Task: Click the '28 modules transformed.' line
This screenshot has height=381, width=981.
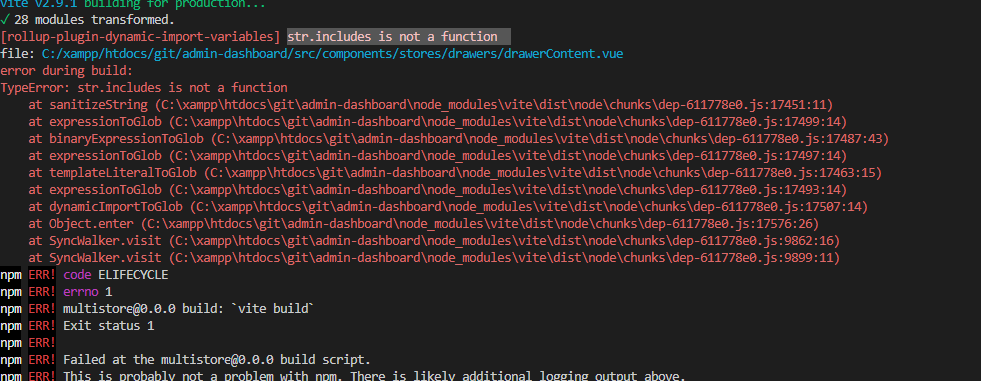Action: click(x=88, y=20)
